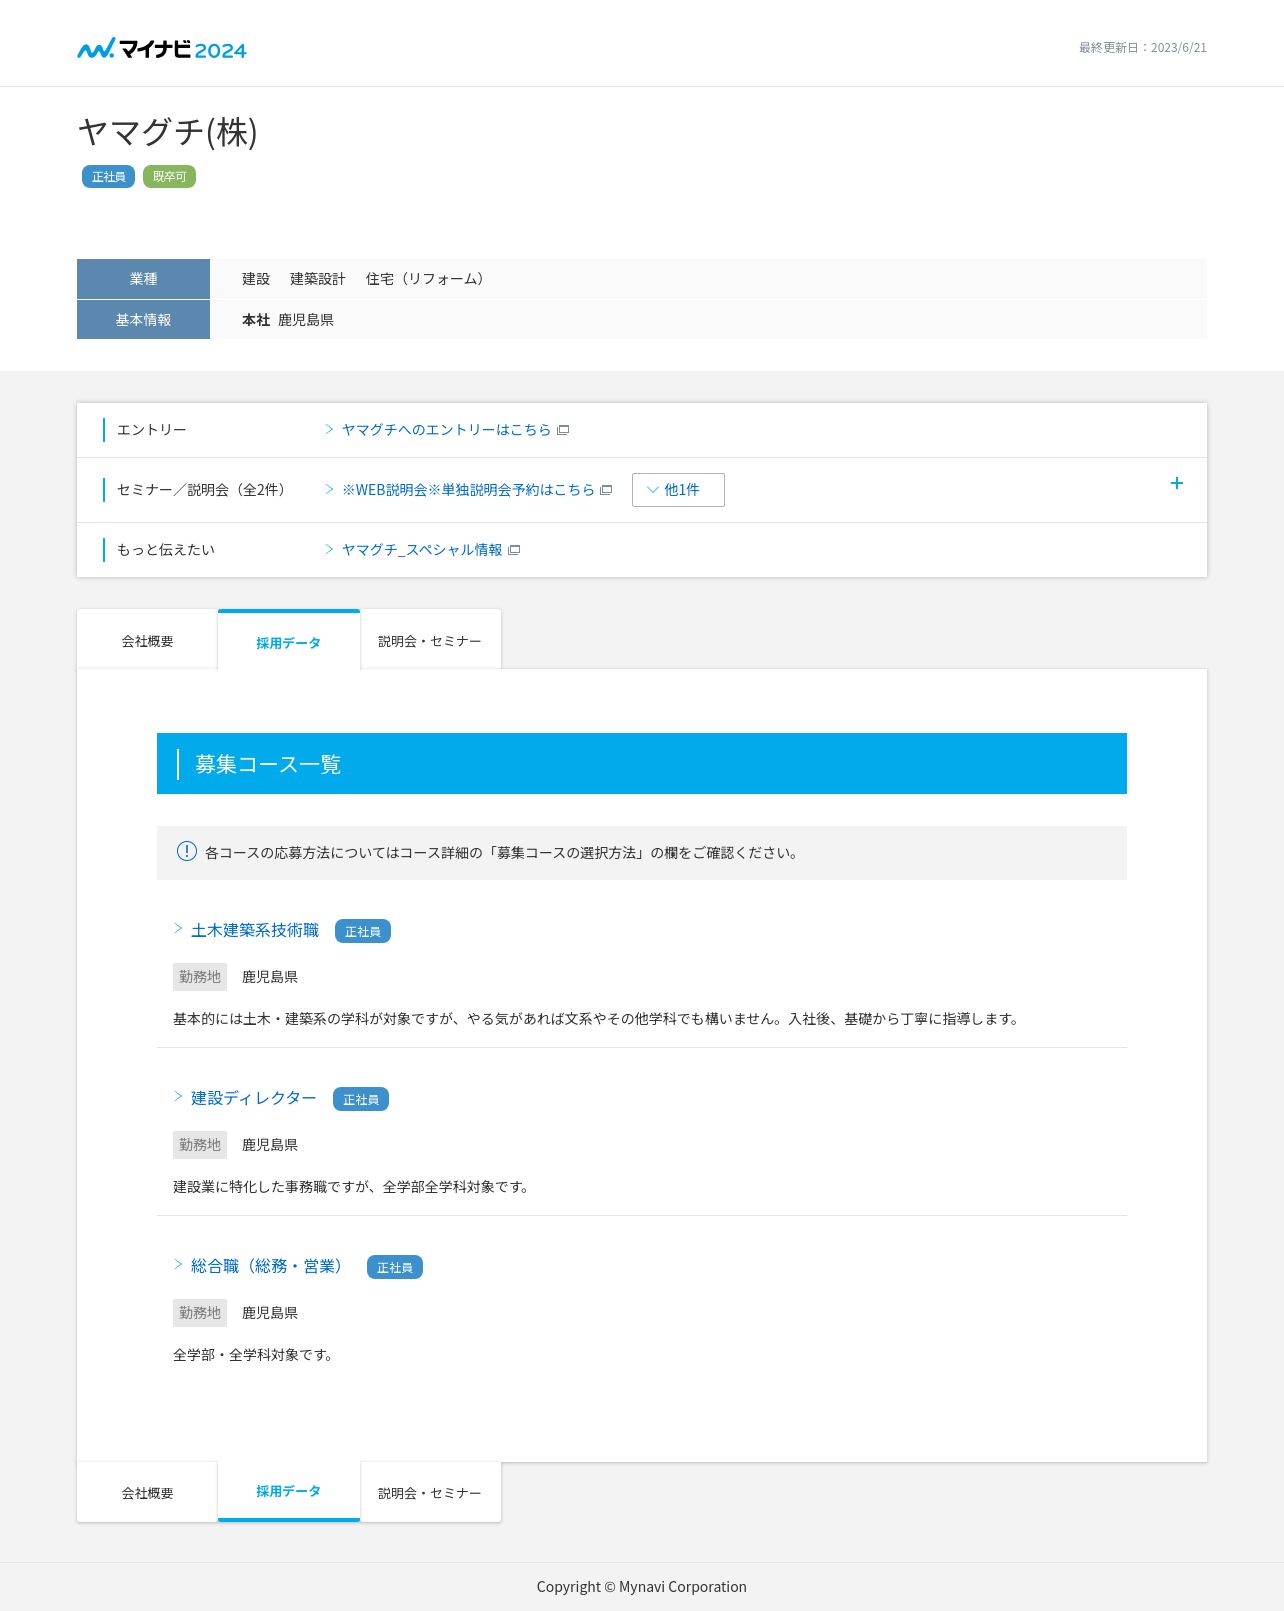Click the external-link icon after ヤマグチ_スペシャル情報

click(514, 550)
